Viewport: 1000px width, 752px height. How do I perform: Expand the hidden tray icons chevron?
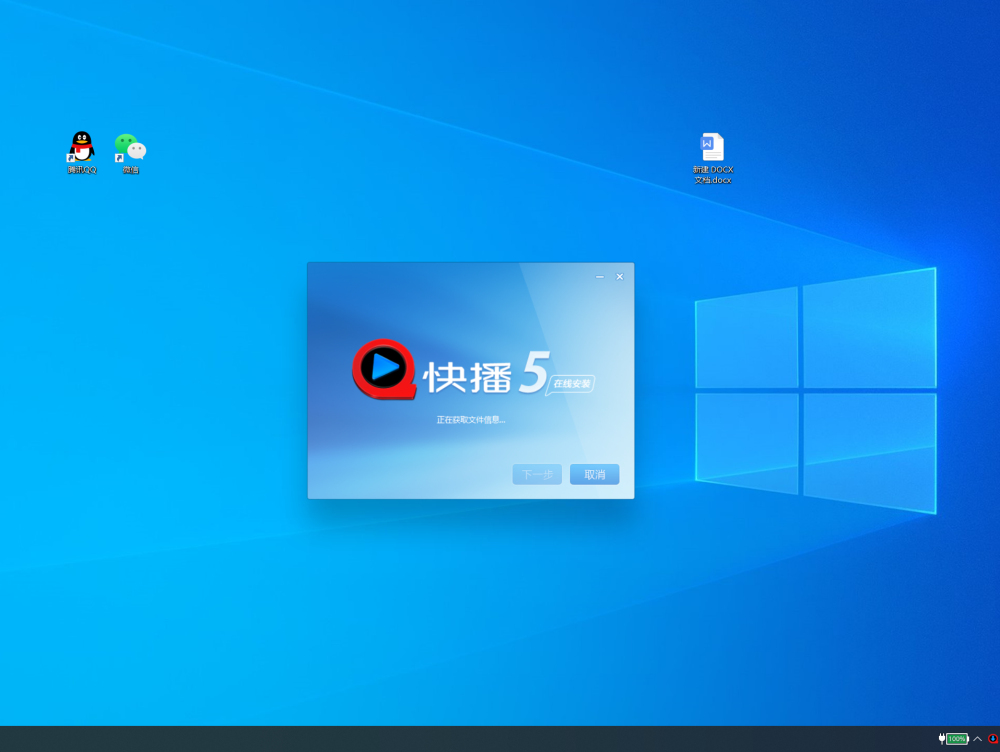978,739
